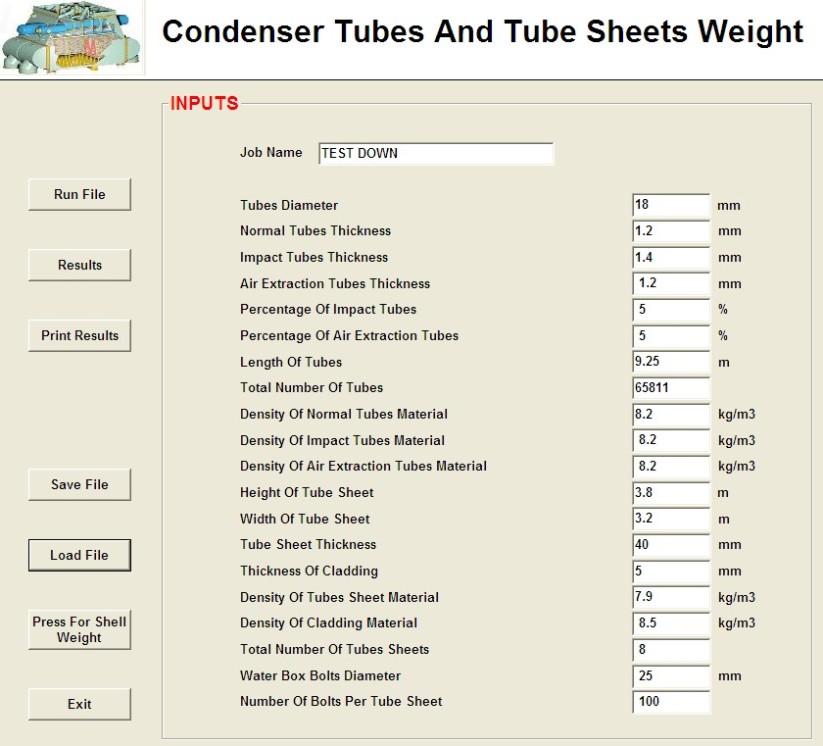This screenshot has width=823, height=746.
Task: Click the condenser image in the header
Action: point(72,37)
